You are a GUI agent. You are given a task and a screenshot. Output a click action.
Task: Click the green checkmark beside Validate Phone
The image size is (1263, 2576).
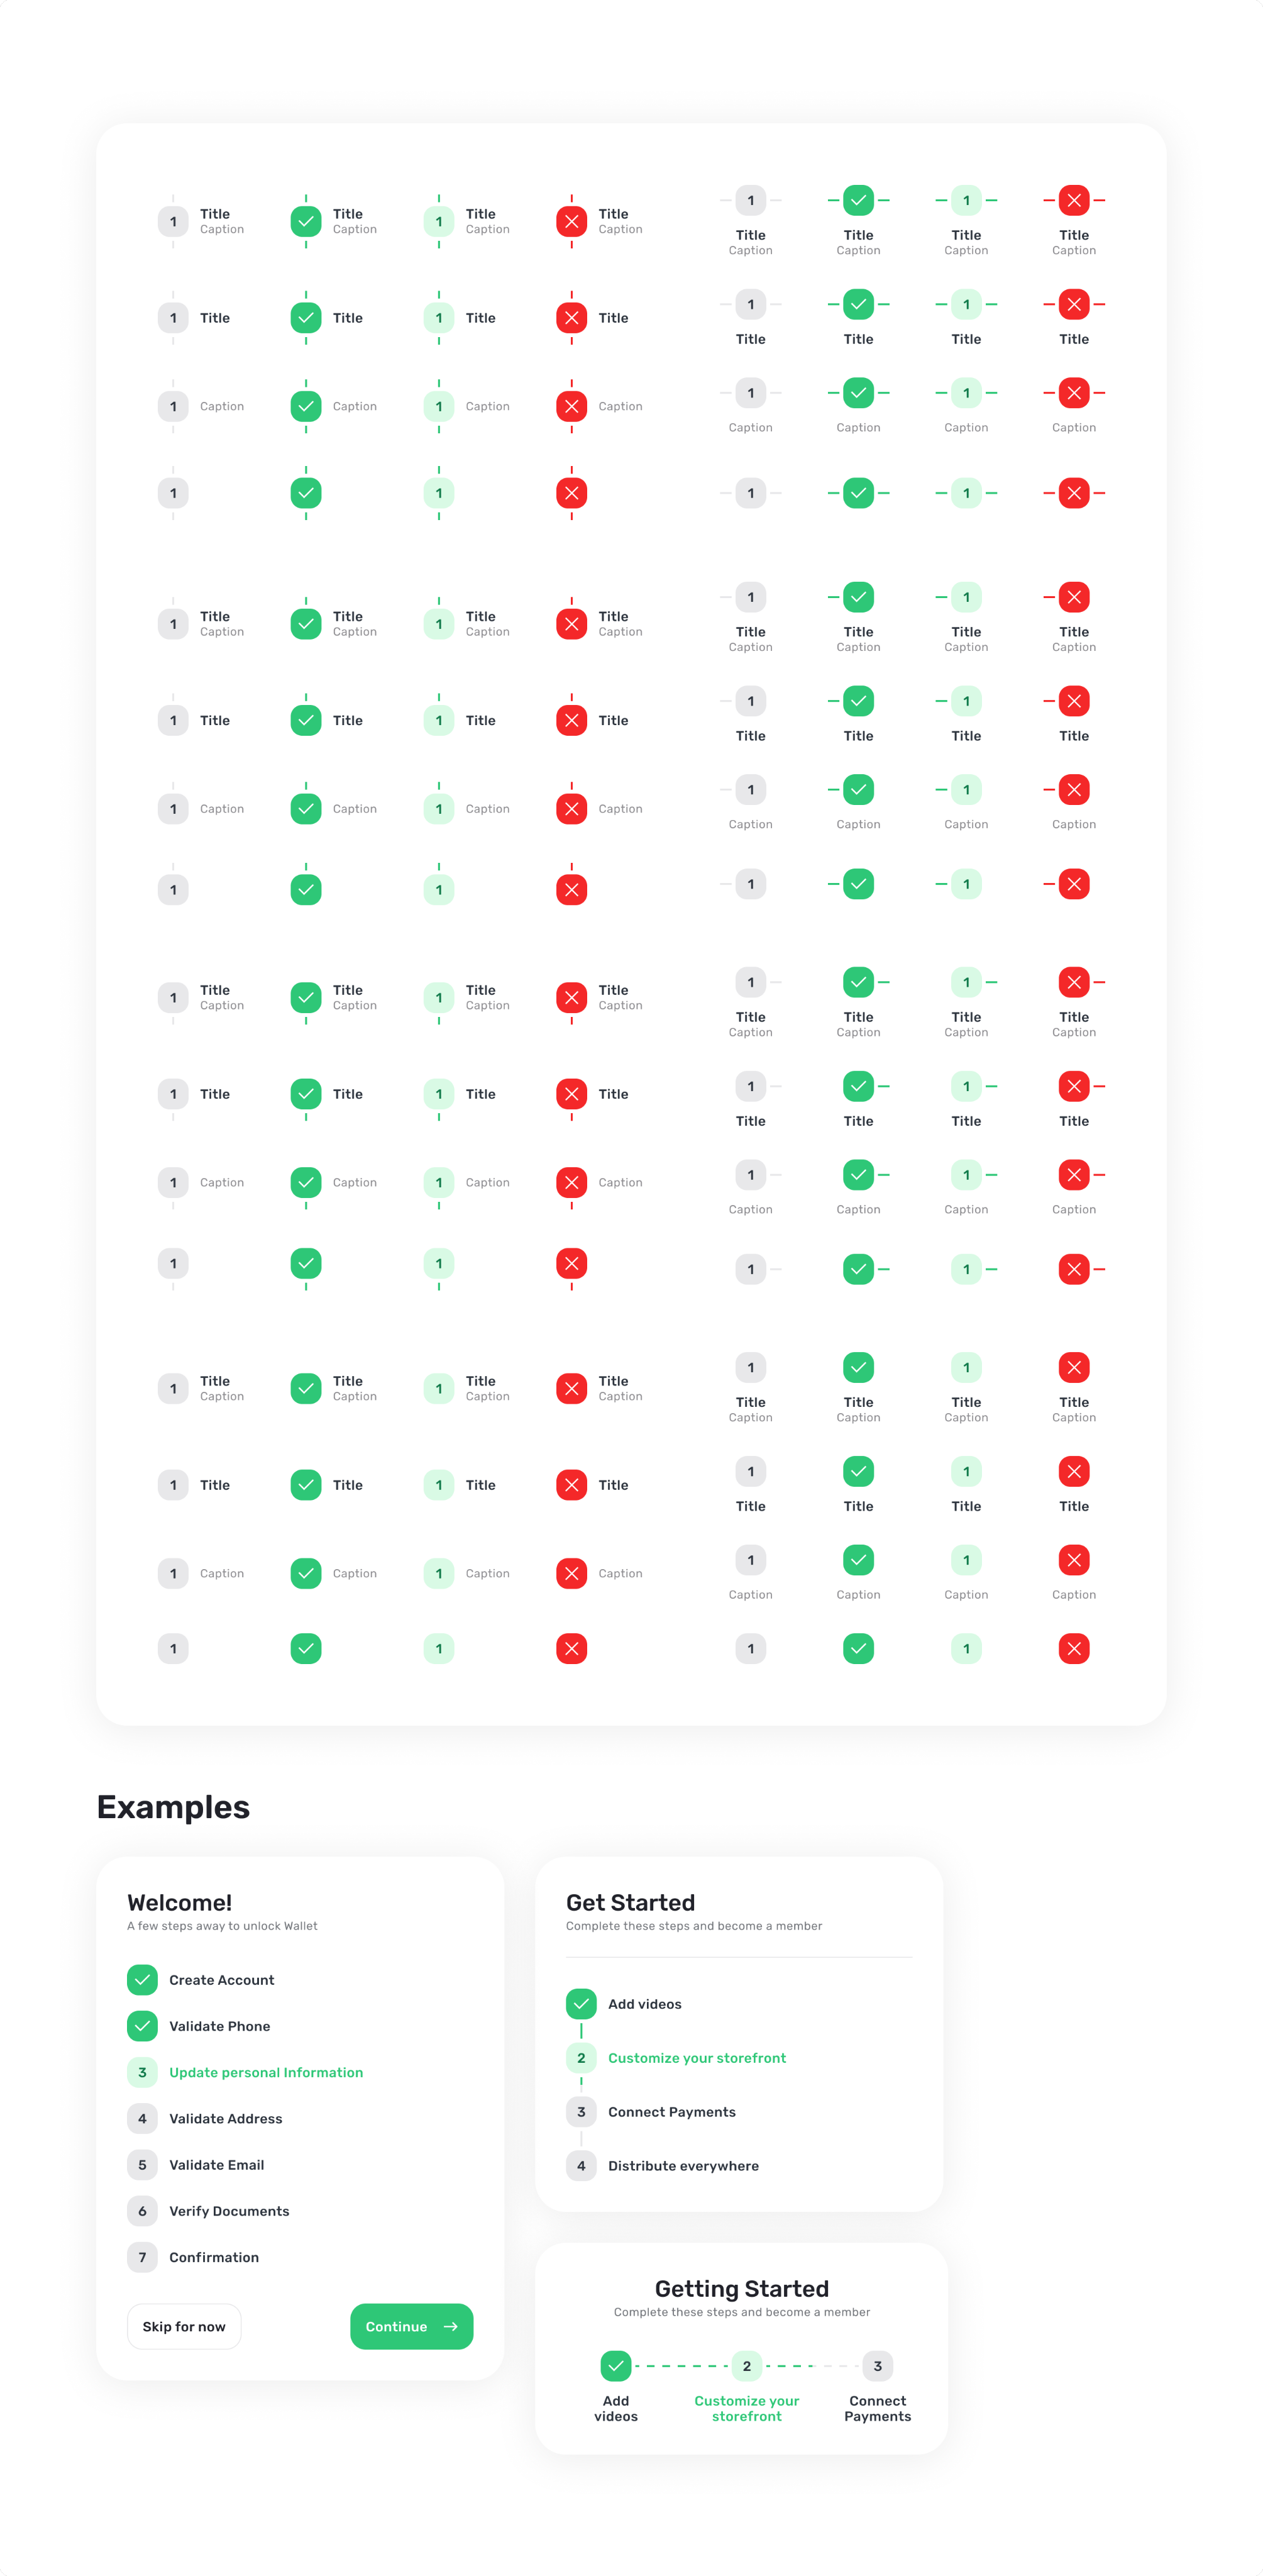[142, 2025]
